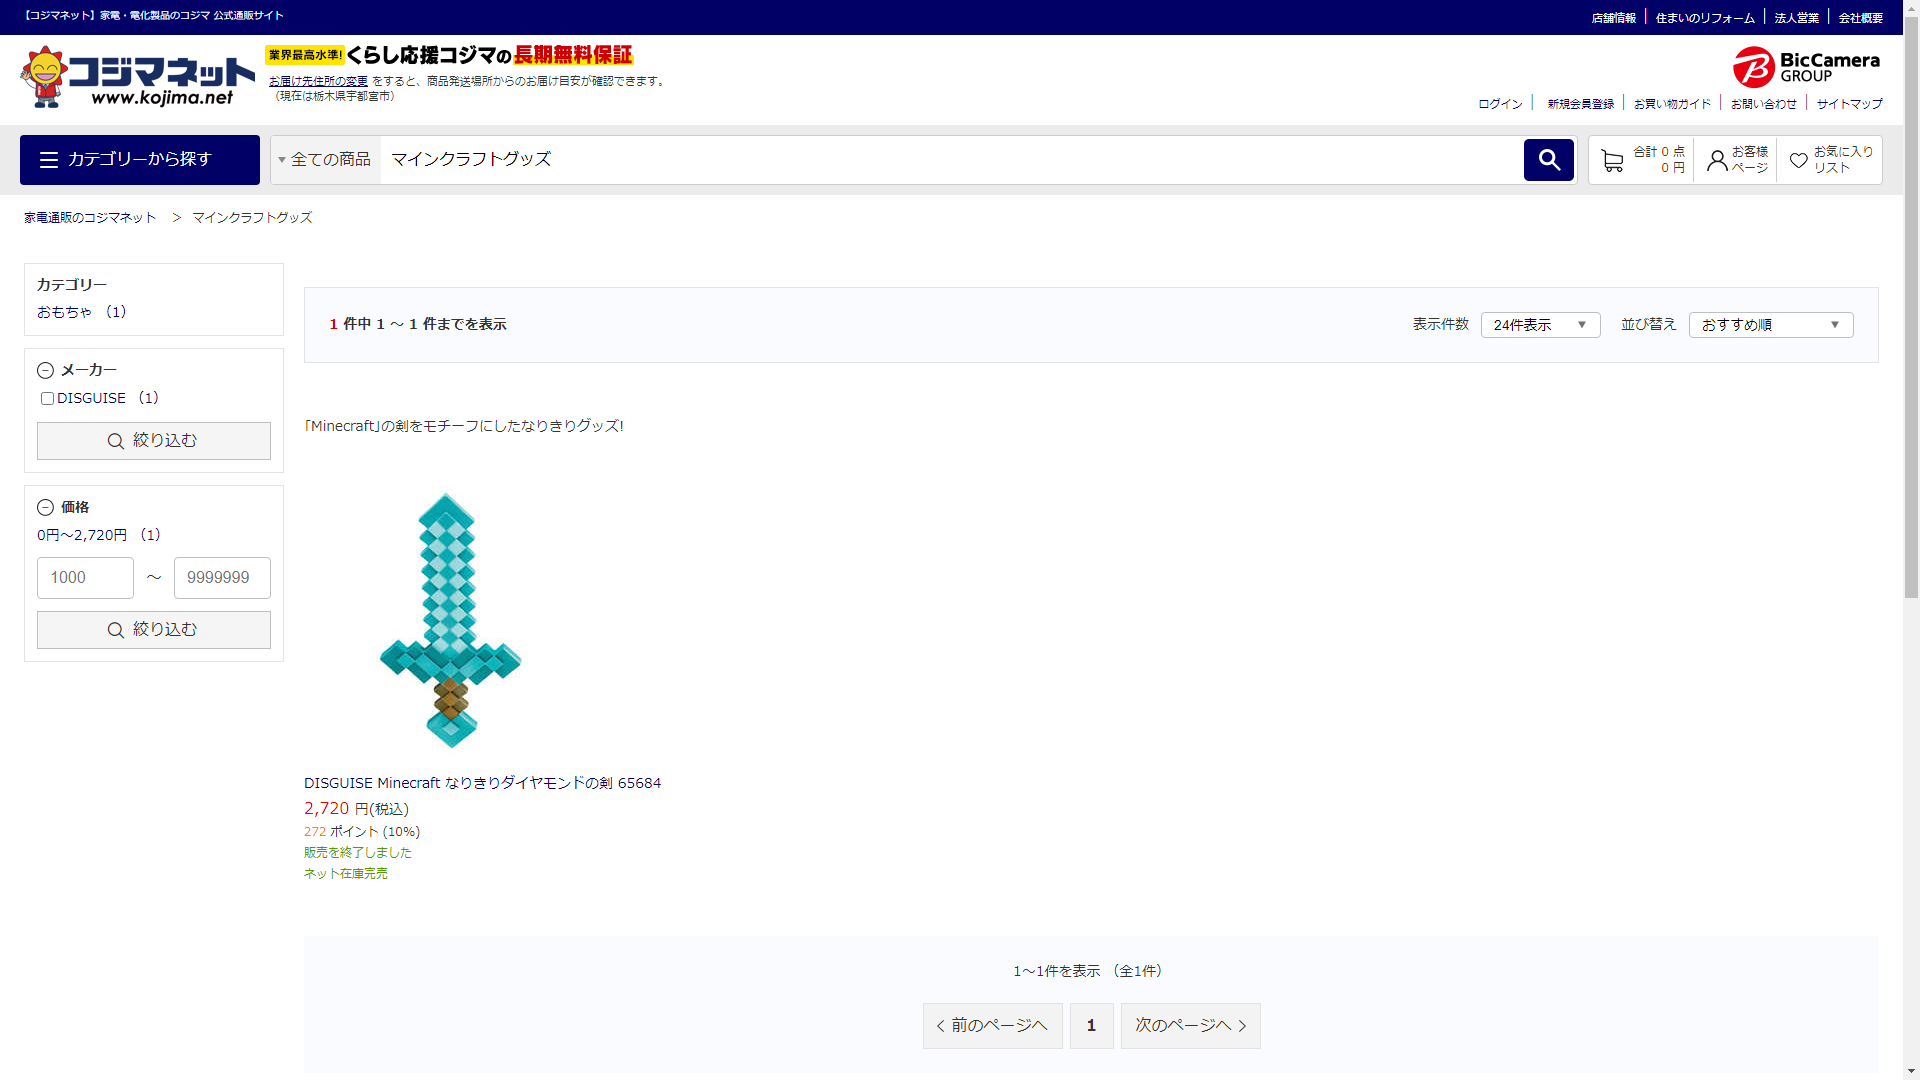Click the minimum price input field
The width and height of the screenshot is (1920, 1080).
[85, 578]
